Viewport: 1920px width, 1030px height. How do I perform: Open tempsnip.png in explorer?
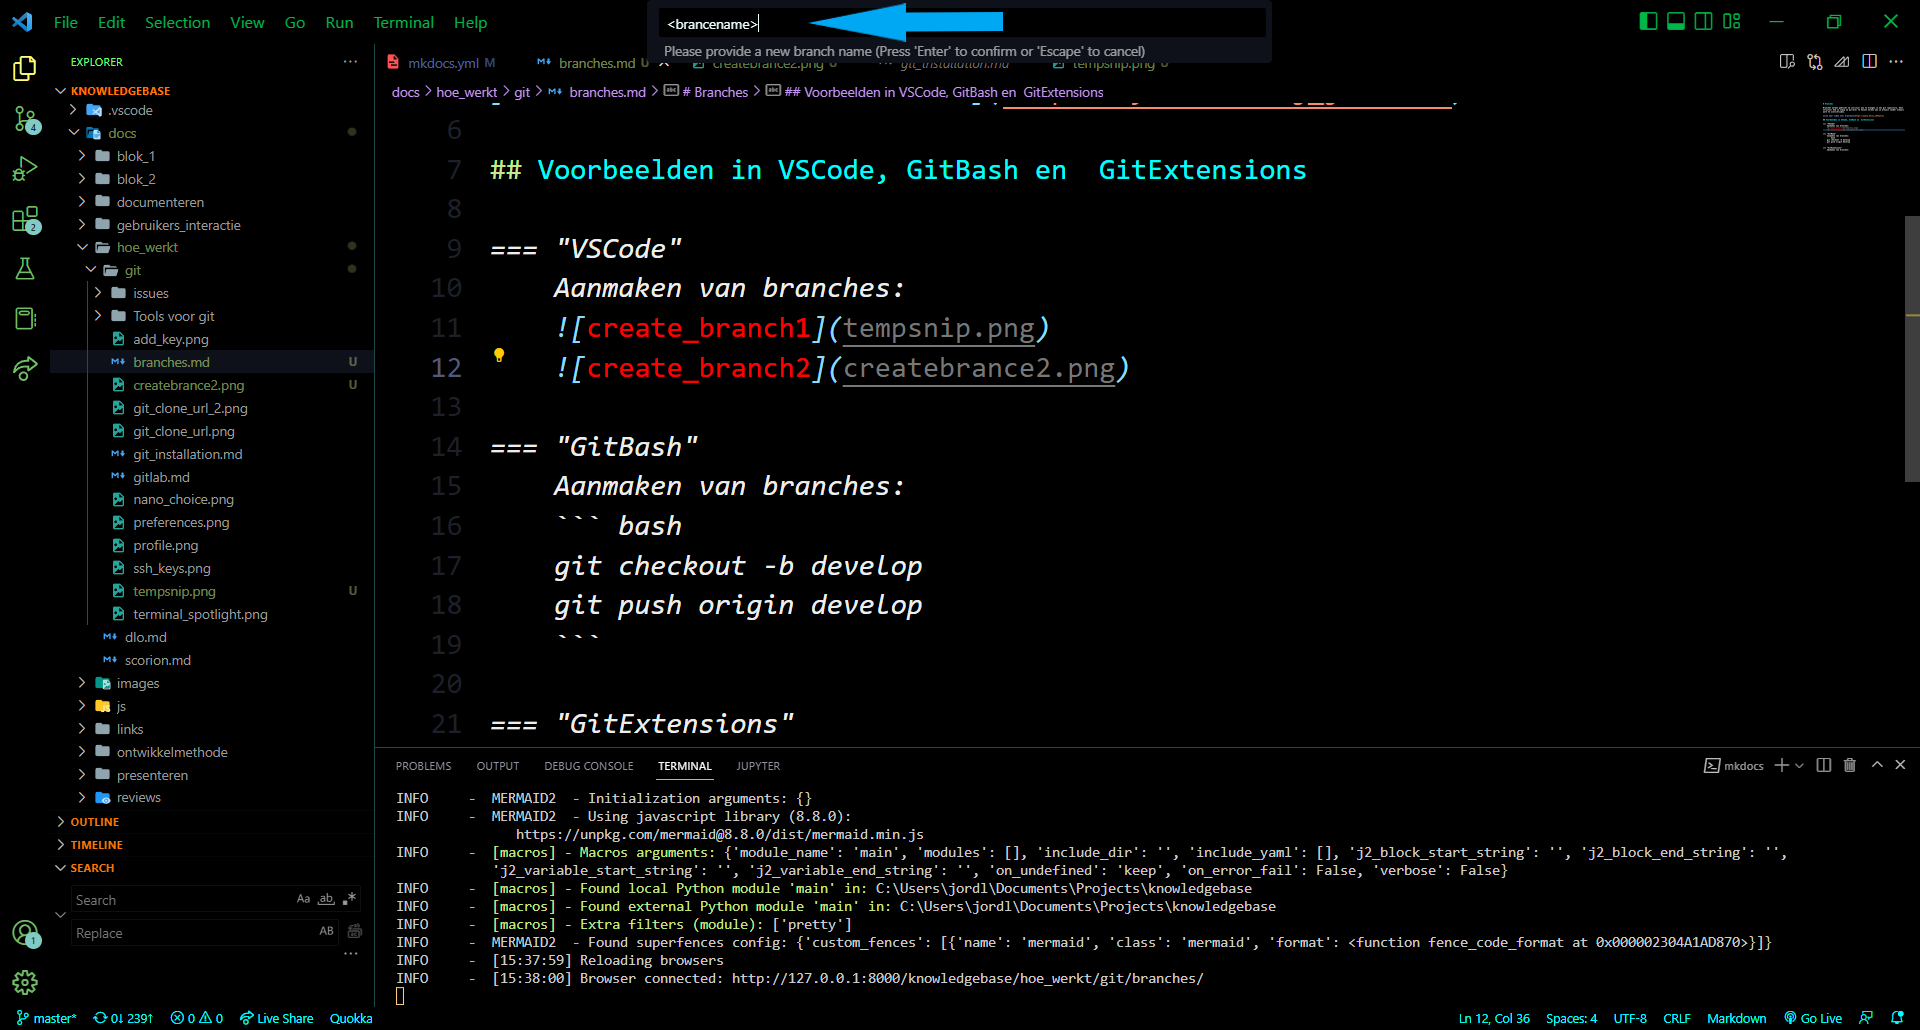pos(174,591)
